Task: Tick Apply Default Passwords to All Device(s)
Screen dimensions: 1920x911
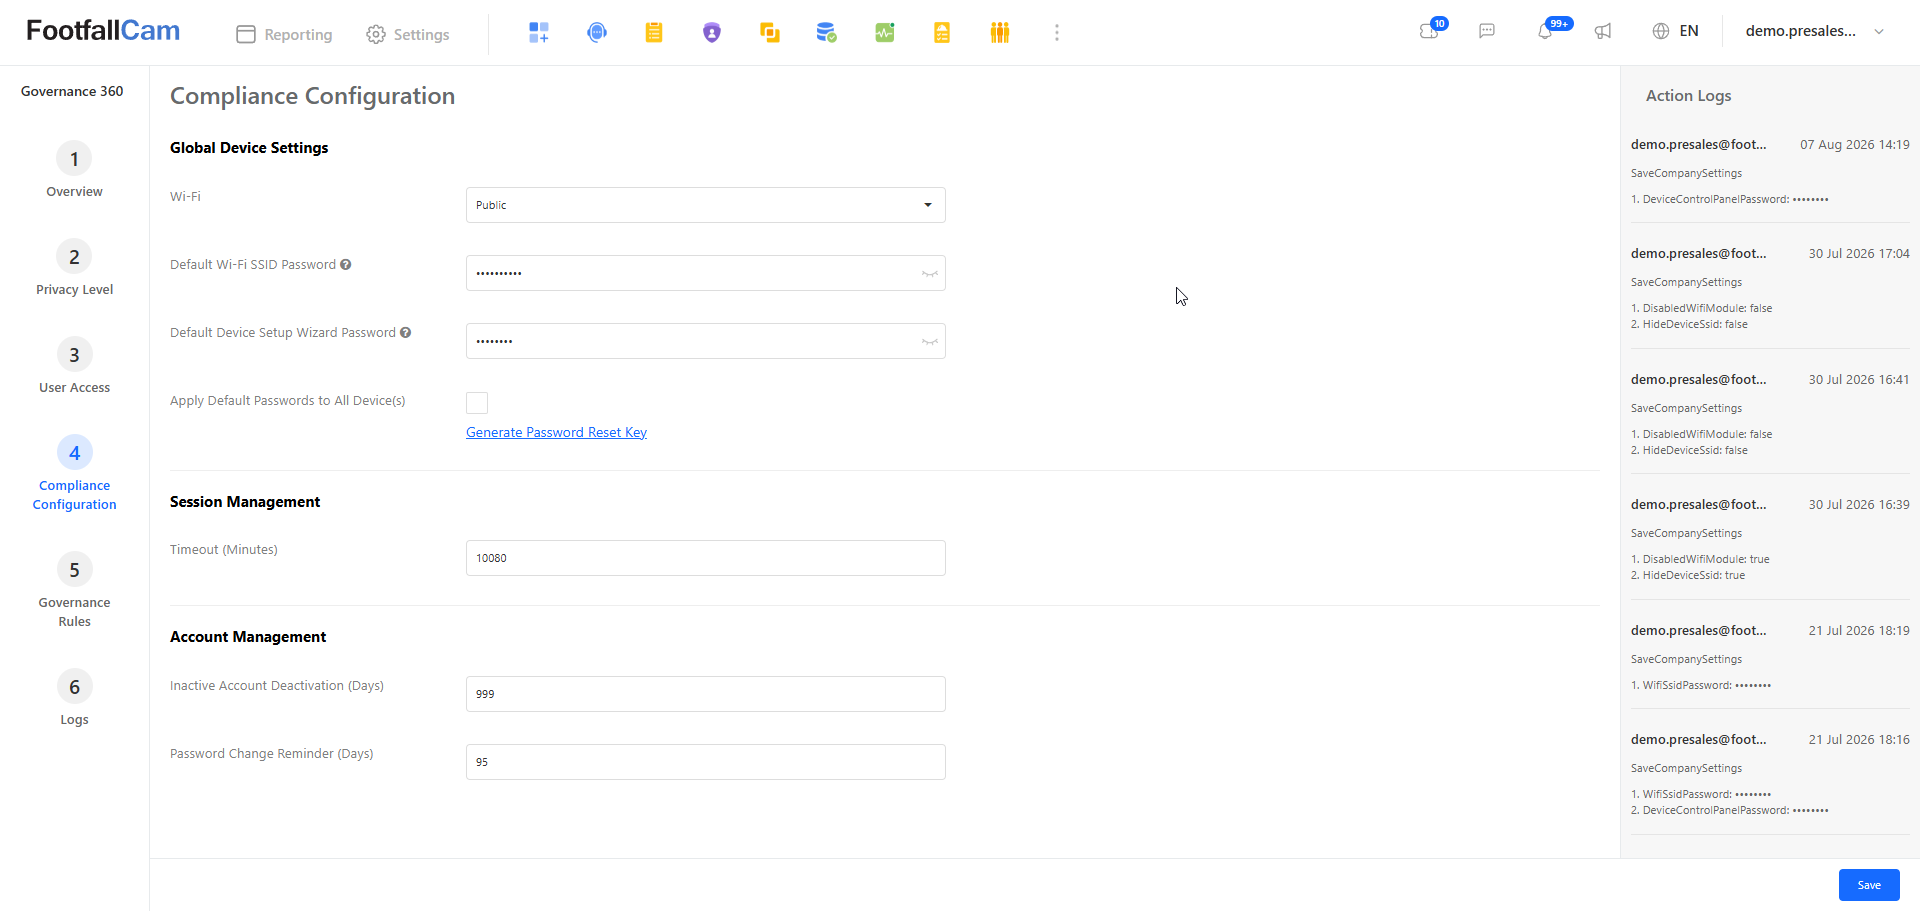Action: (x=477, y=403)
